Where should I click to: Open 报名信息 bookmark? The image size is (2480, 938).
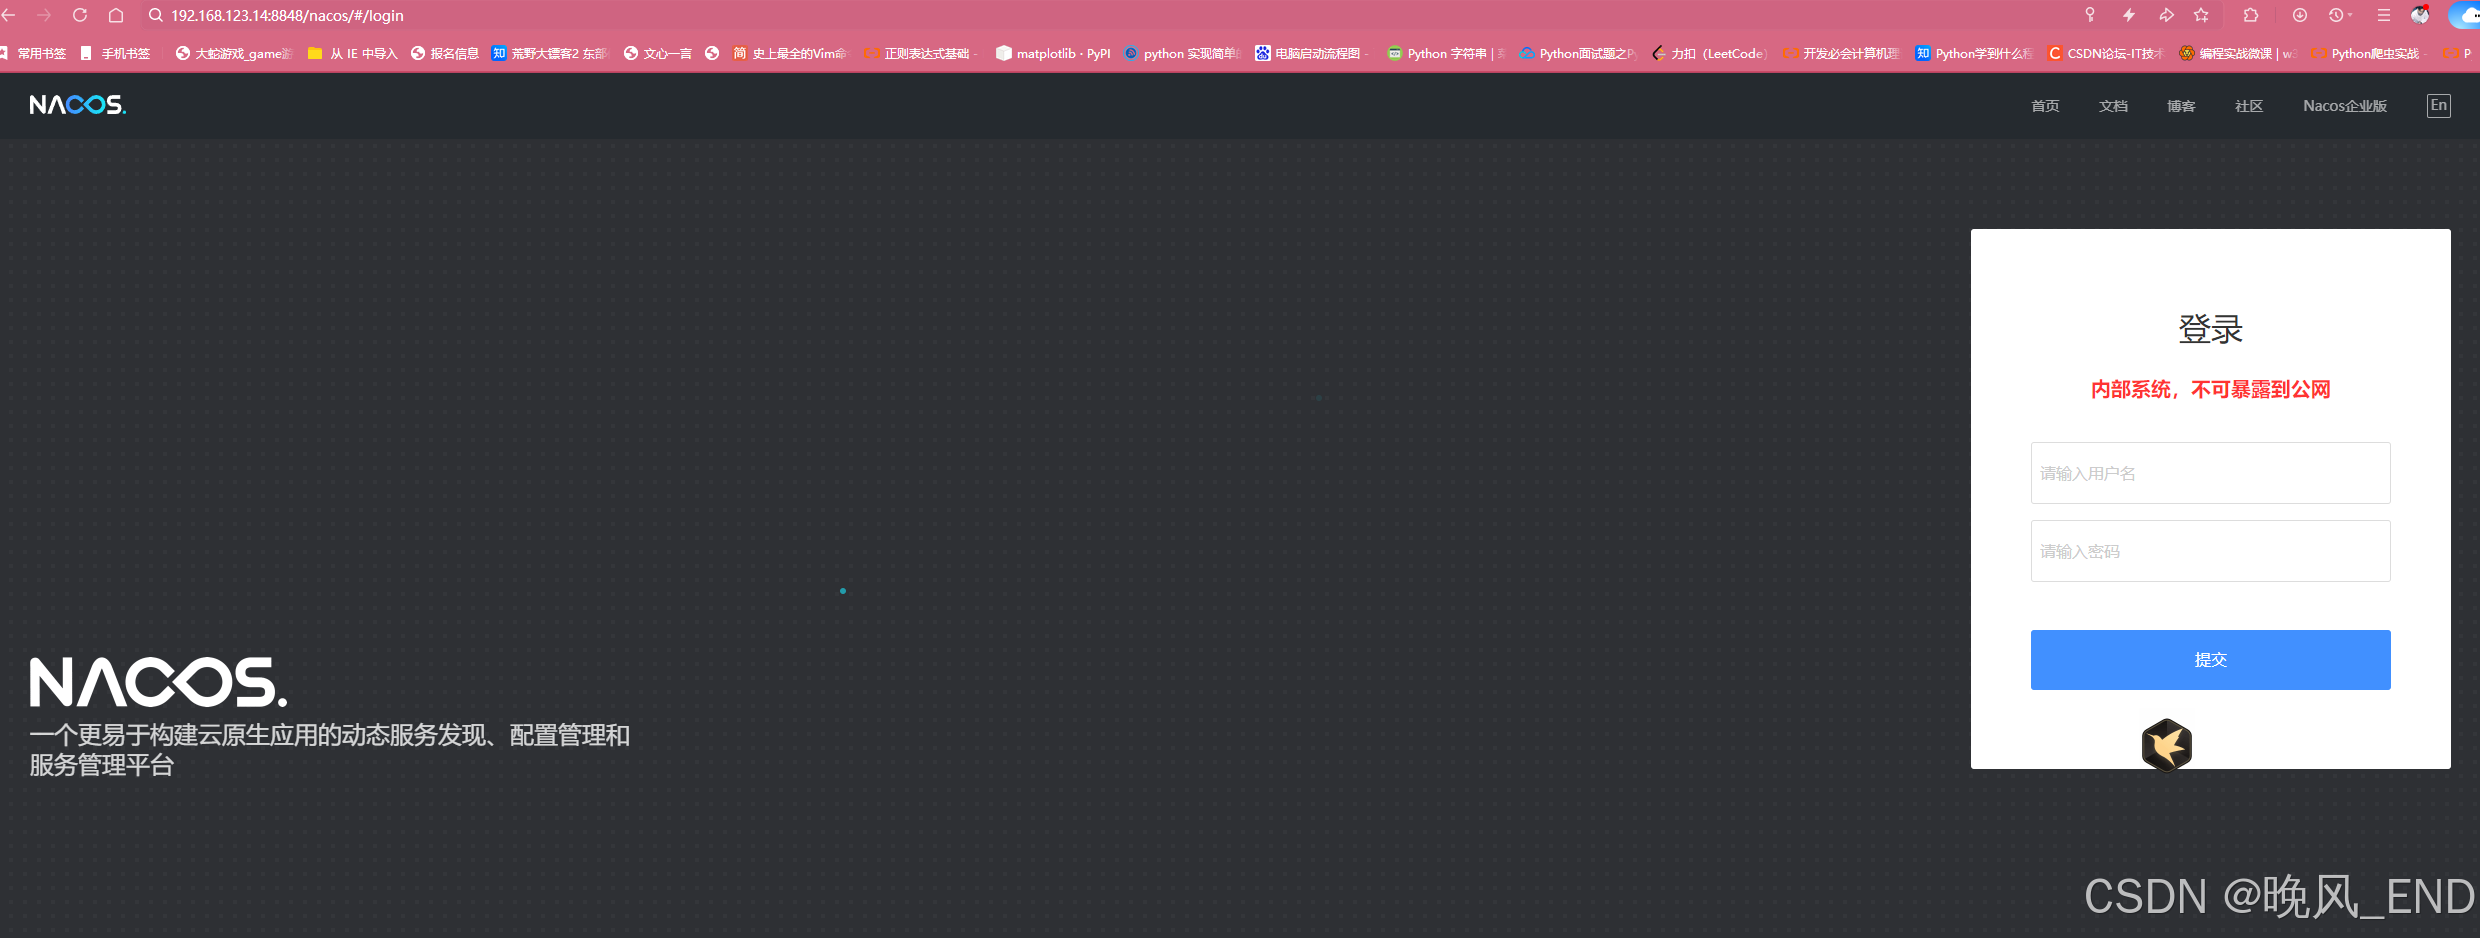coord(445,53)
